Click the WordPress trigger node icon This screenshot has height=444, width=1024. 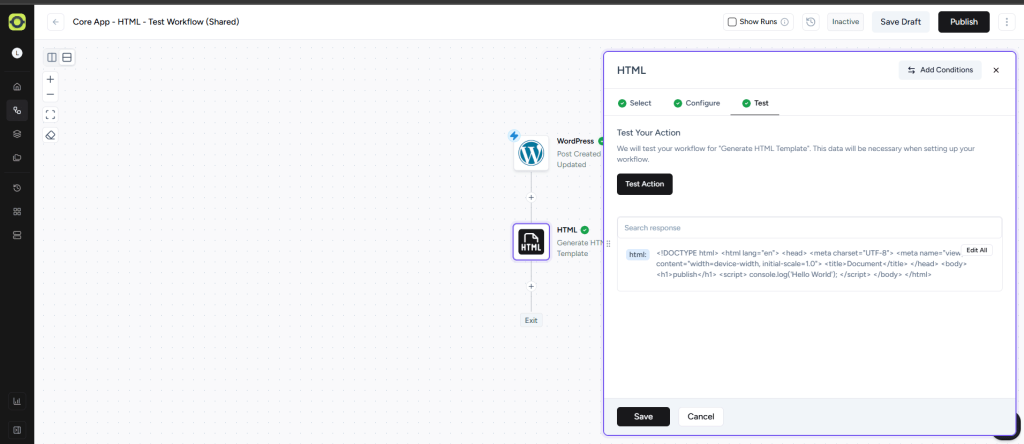pos(531,153)
